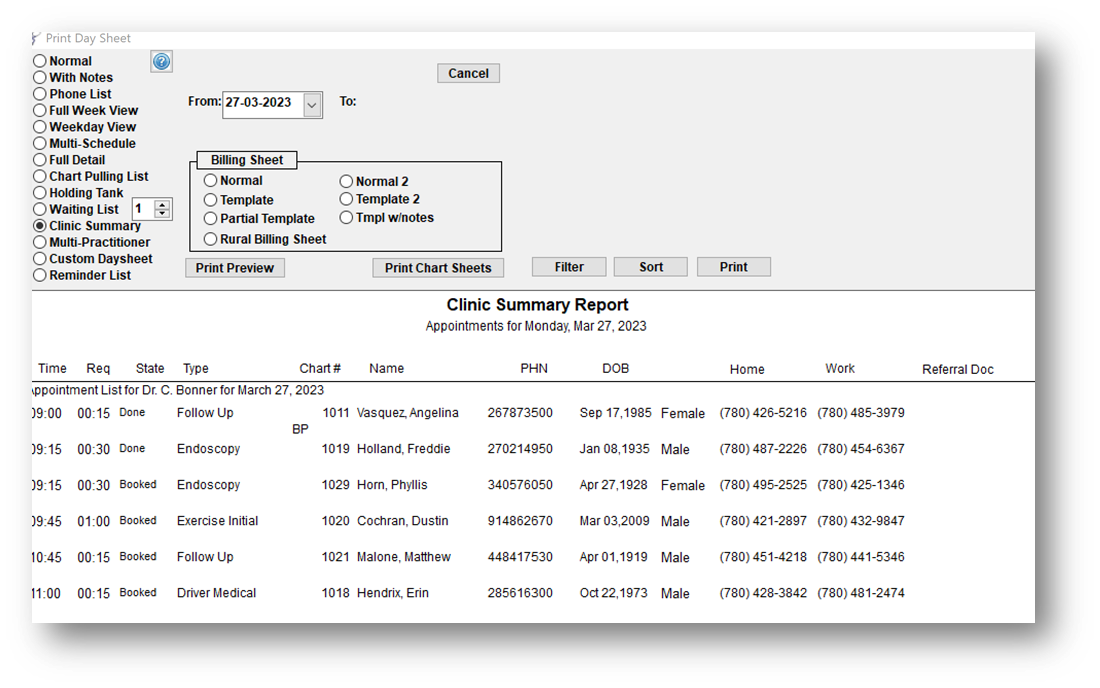Click the Waiting List number field
The image size is (1100, 688).
pyautogui.click(x=143, y=209)
